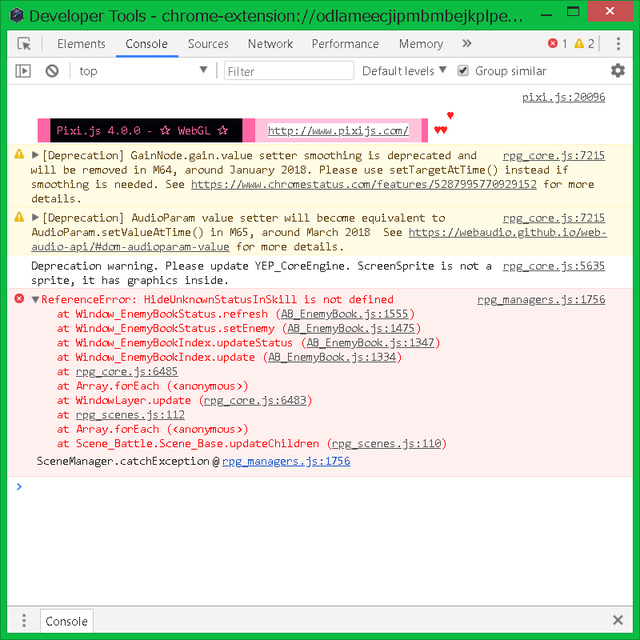Viewport: 640px width, 640px height.
Task: Minimize the Developer Tools window
Action: click(x=546, y=15)
